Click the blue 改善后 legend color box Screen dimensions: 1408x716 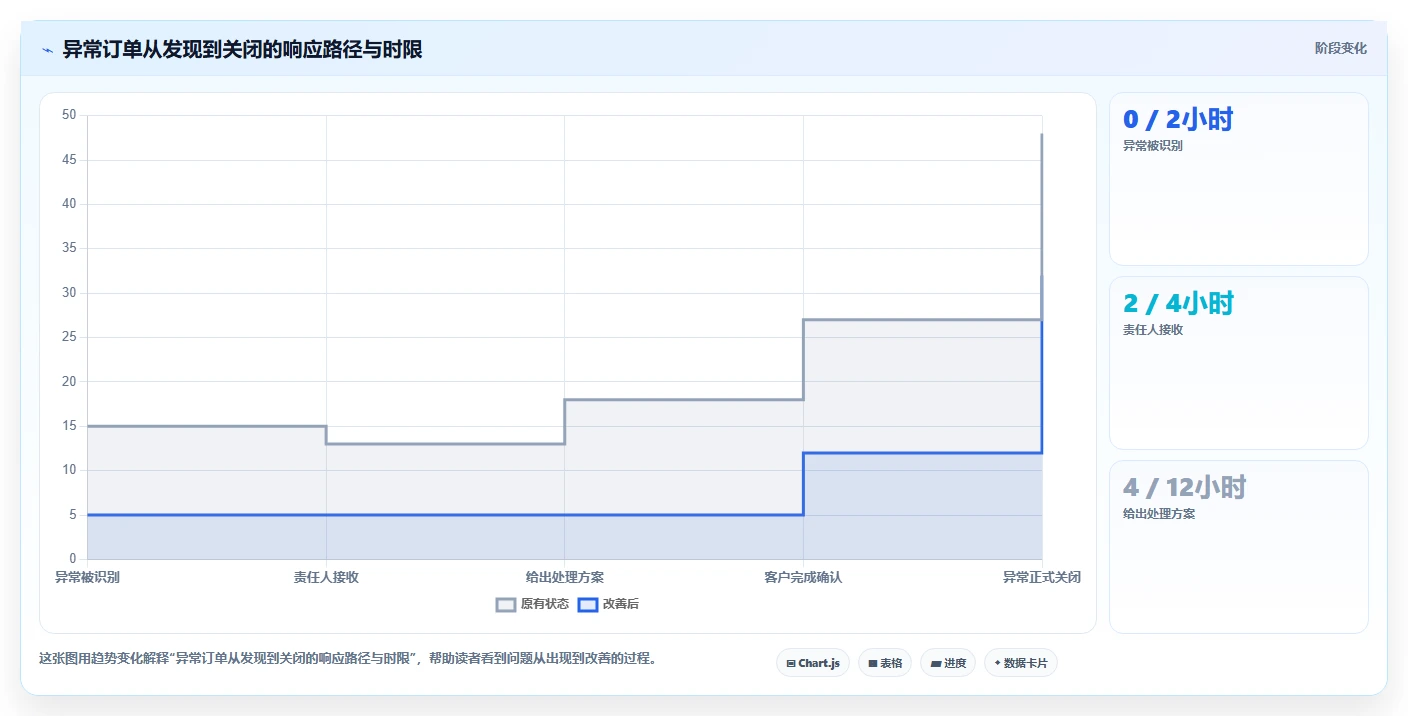pyautogui.click(x=588, y=604)
